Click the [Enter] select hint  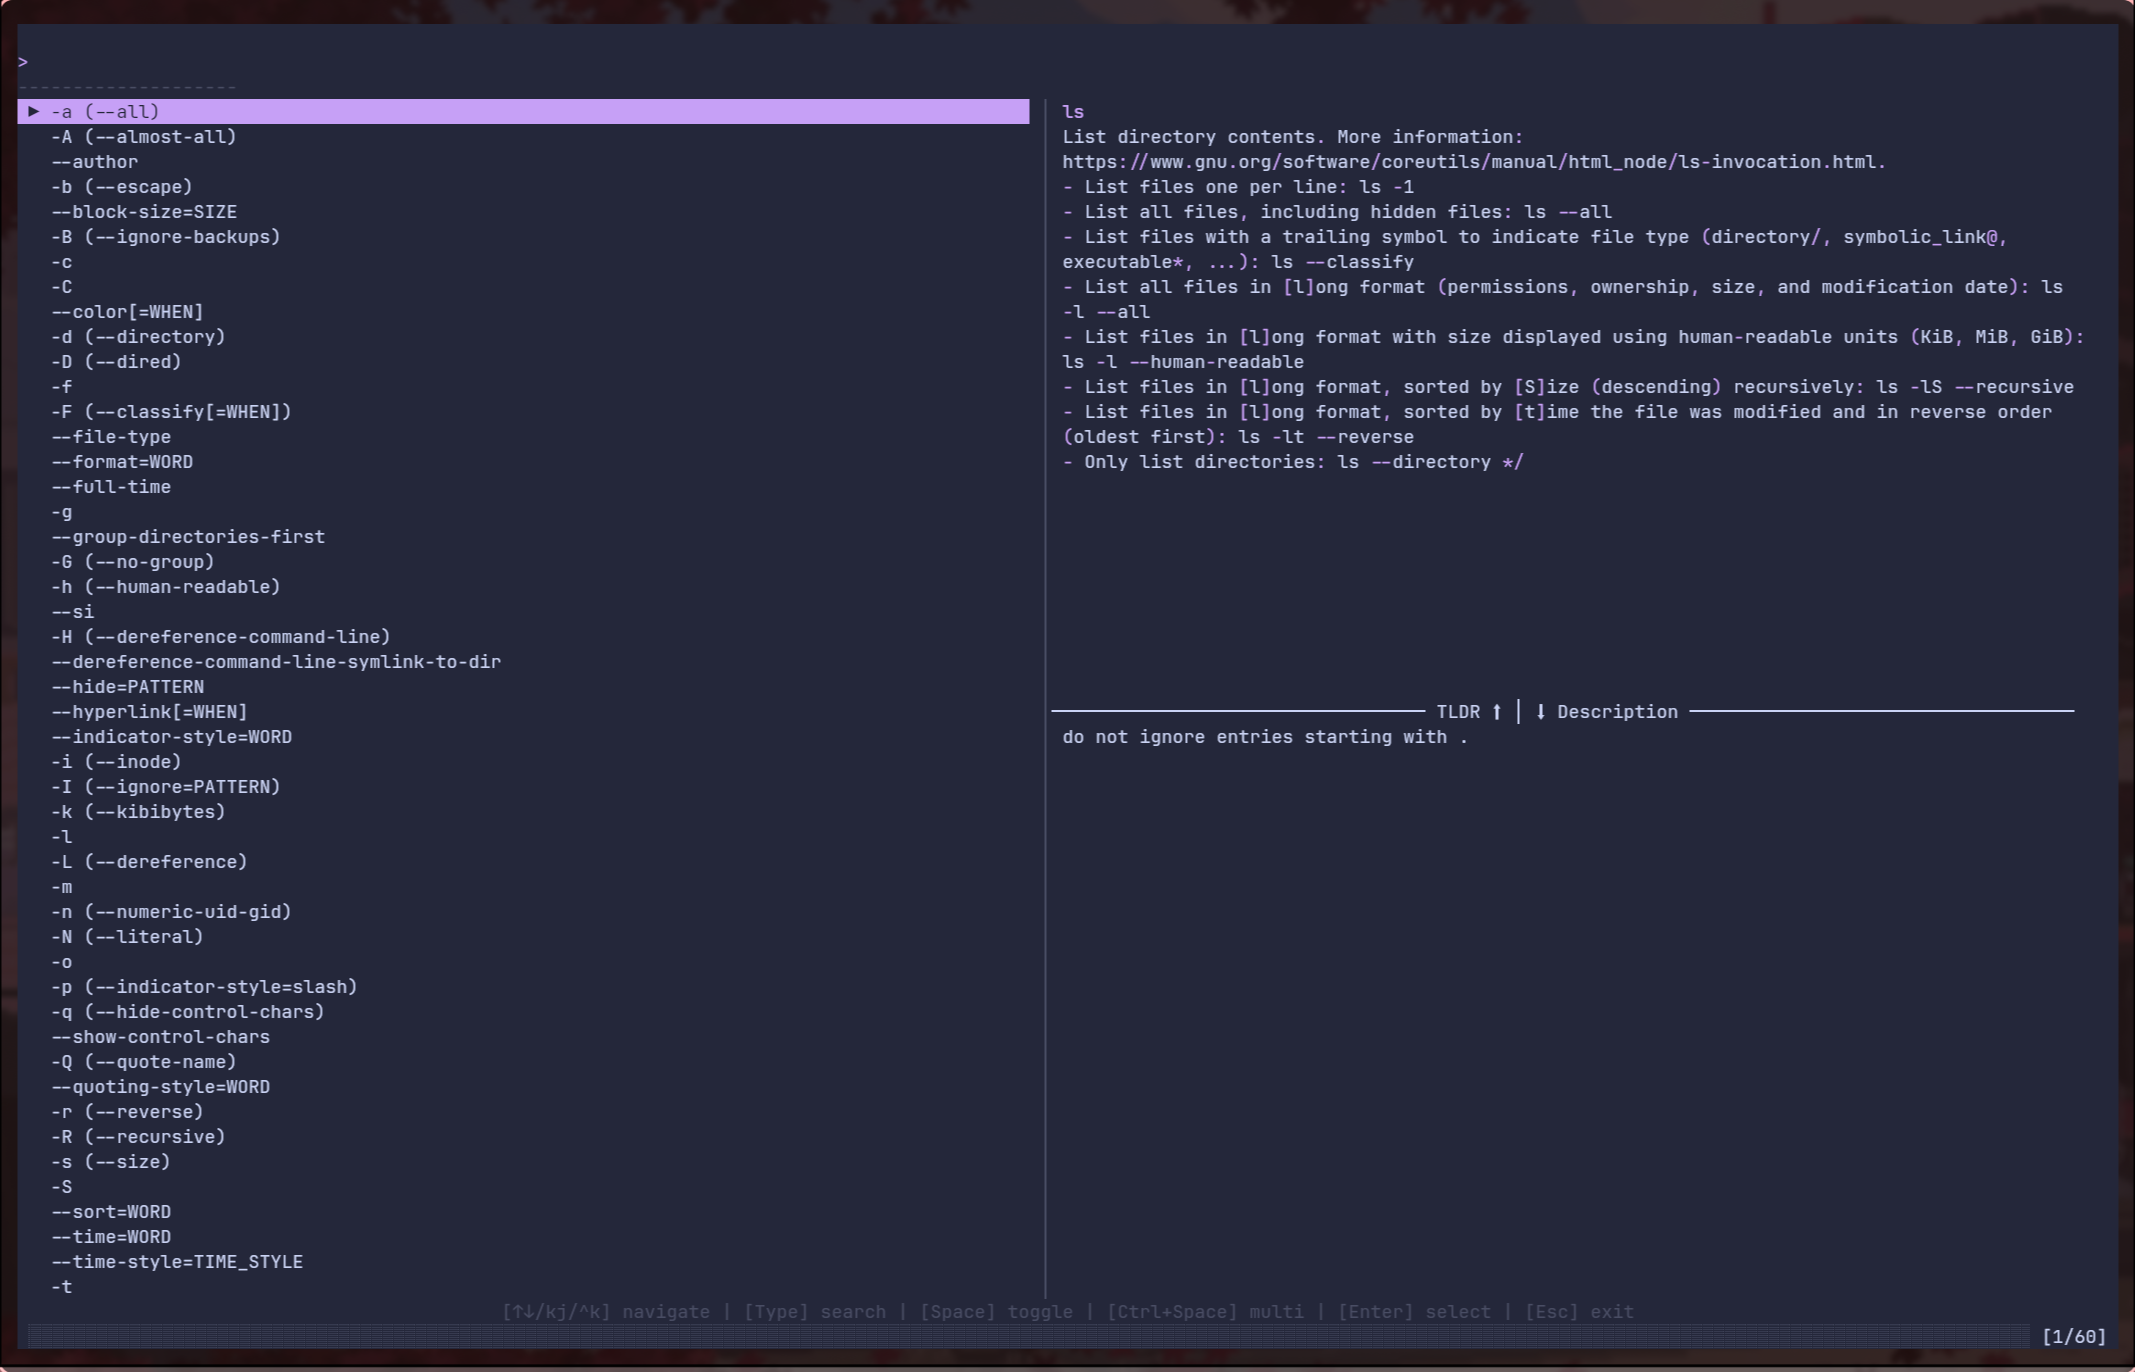[1414, 1312]
